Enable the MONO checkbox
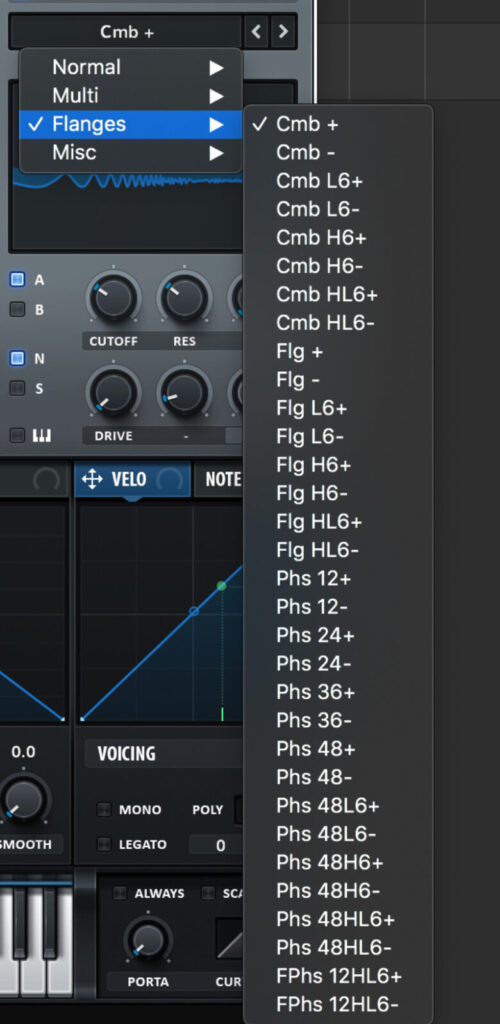This screenshot has width=500, height=1024. (104, 810)
